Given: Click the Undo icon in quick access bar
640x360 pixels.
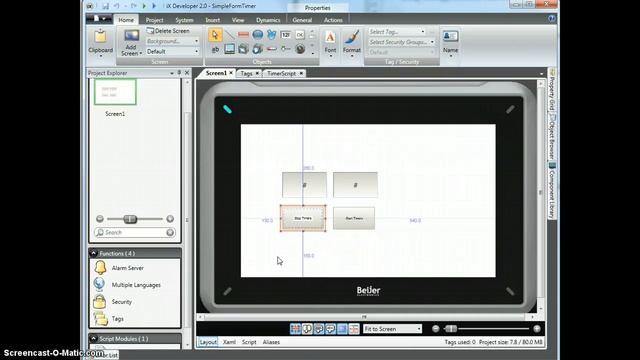Looking at the screenshot, I should (x=117, y=6).
